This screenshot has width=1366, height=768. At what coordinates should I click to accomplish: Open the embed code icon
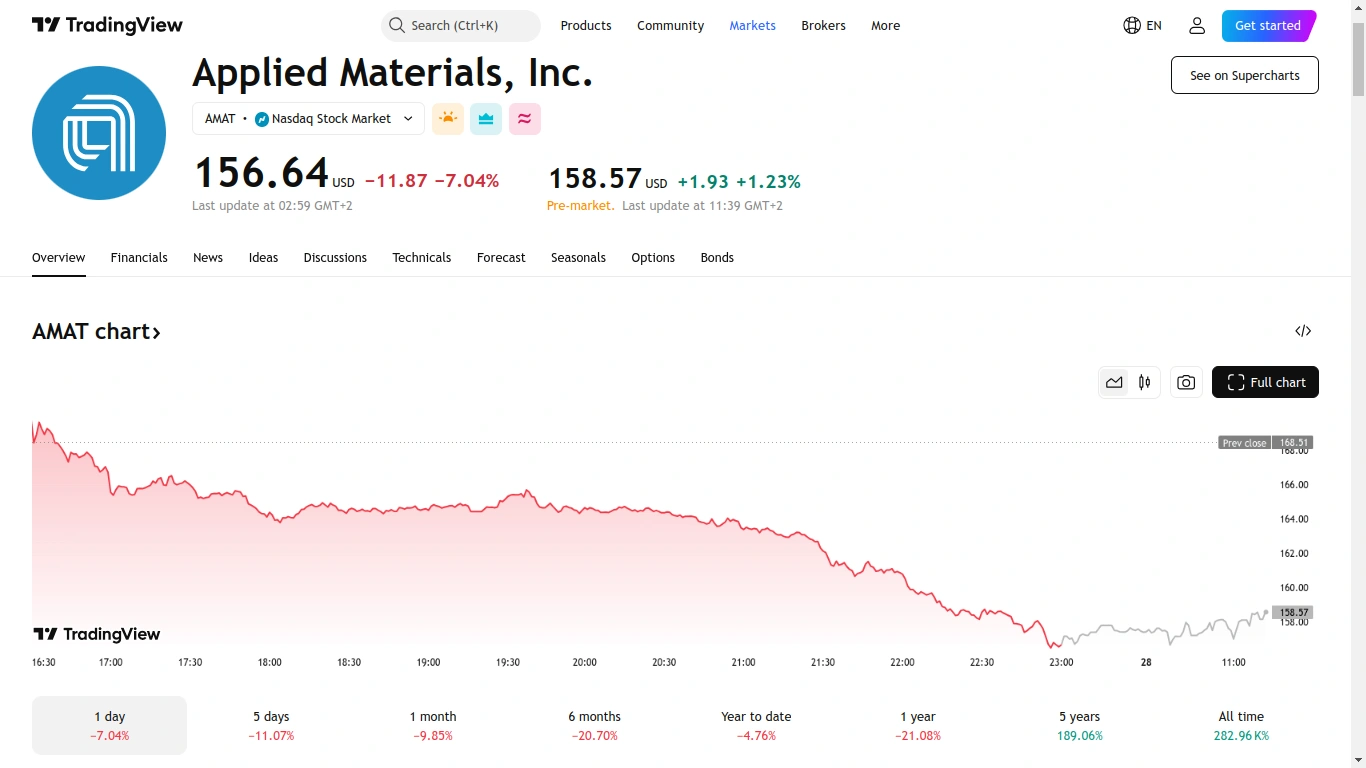click(x=1303, y=331)
